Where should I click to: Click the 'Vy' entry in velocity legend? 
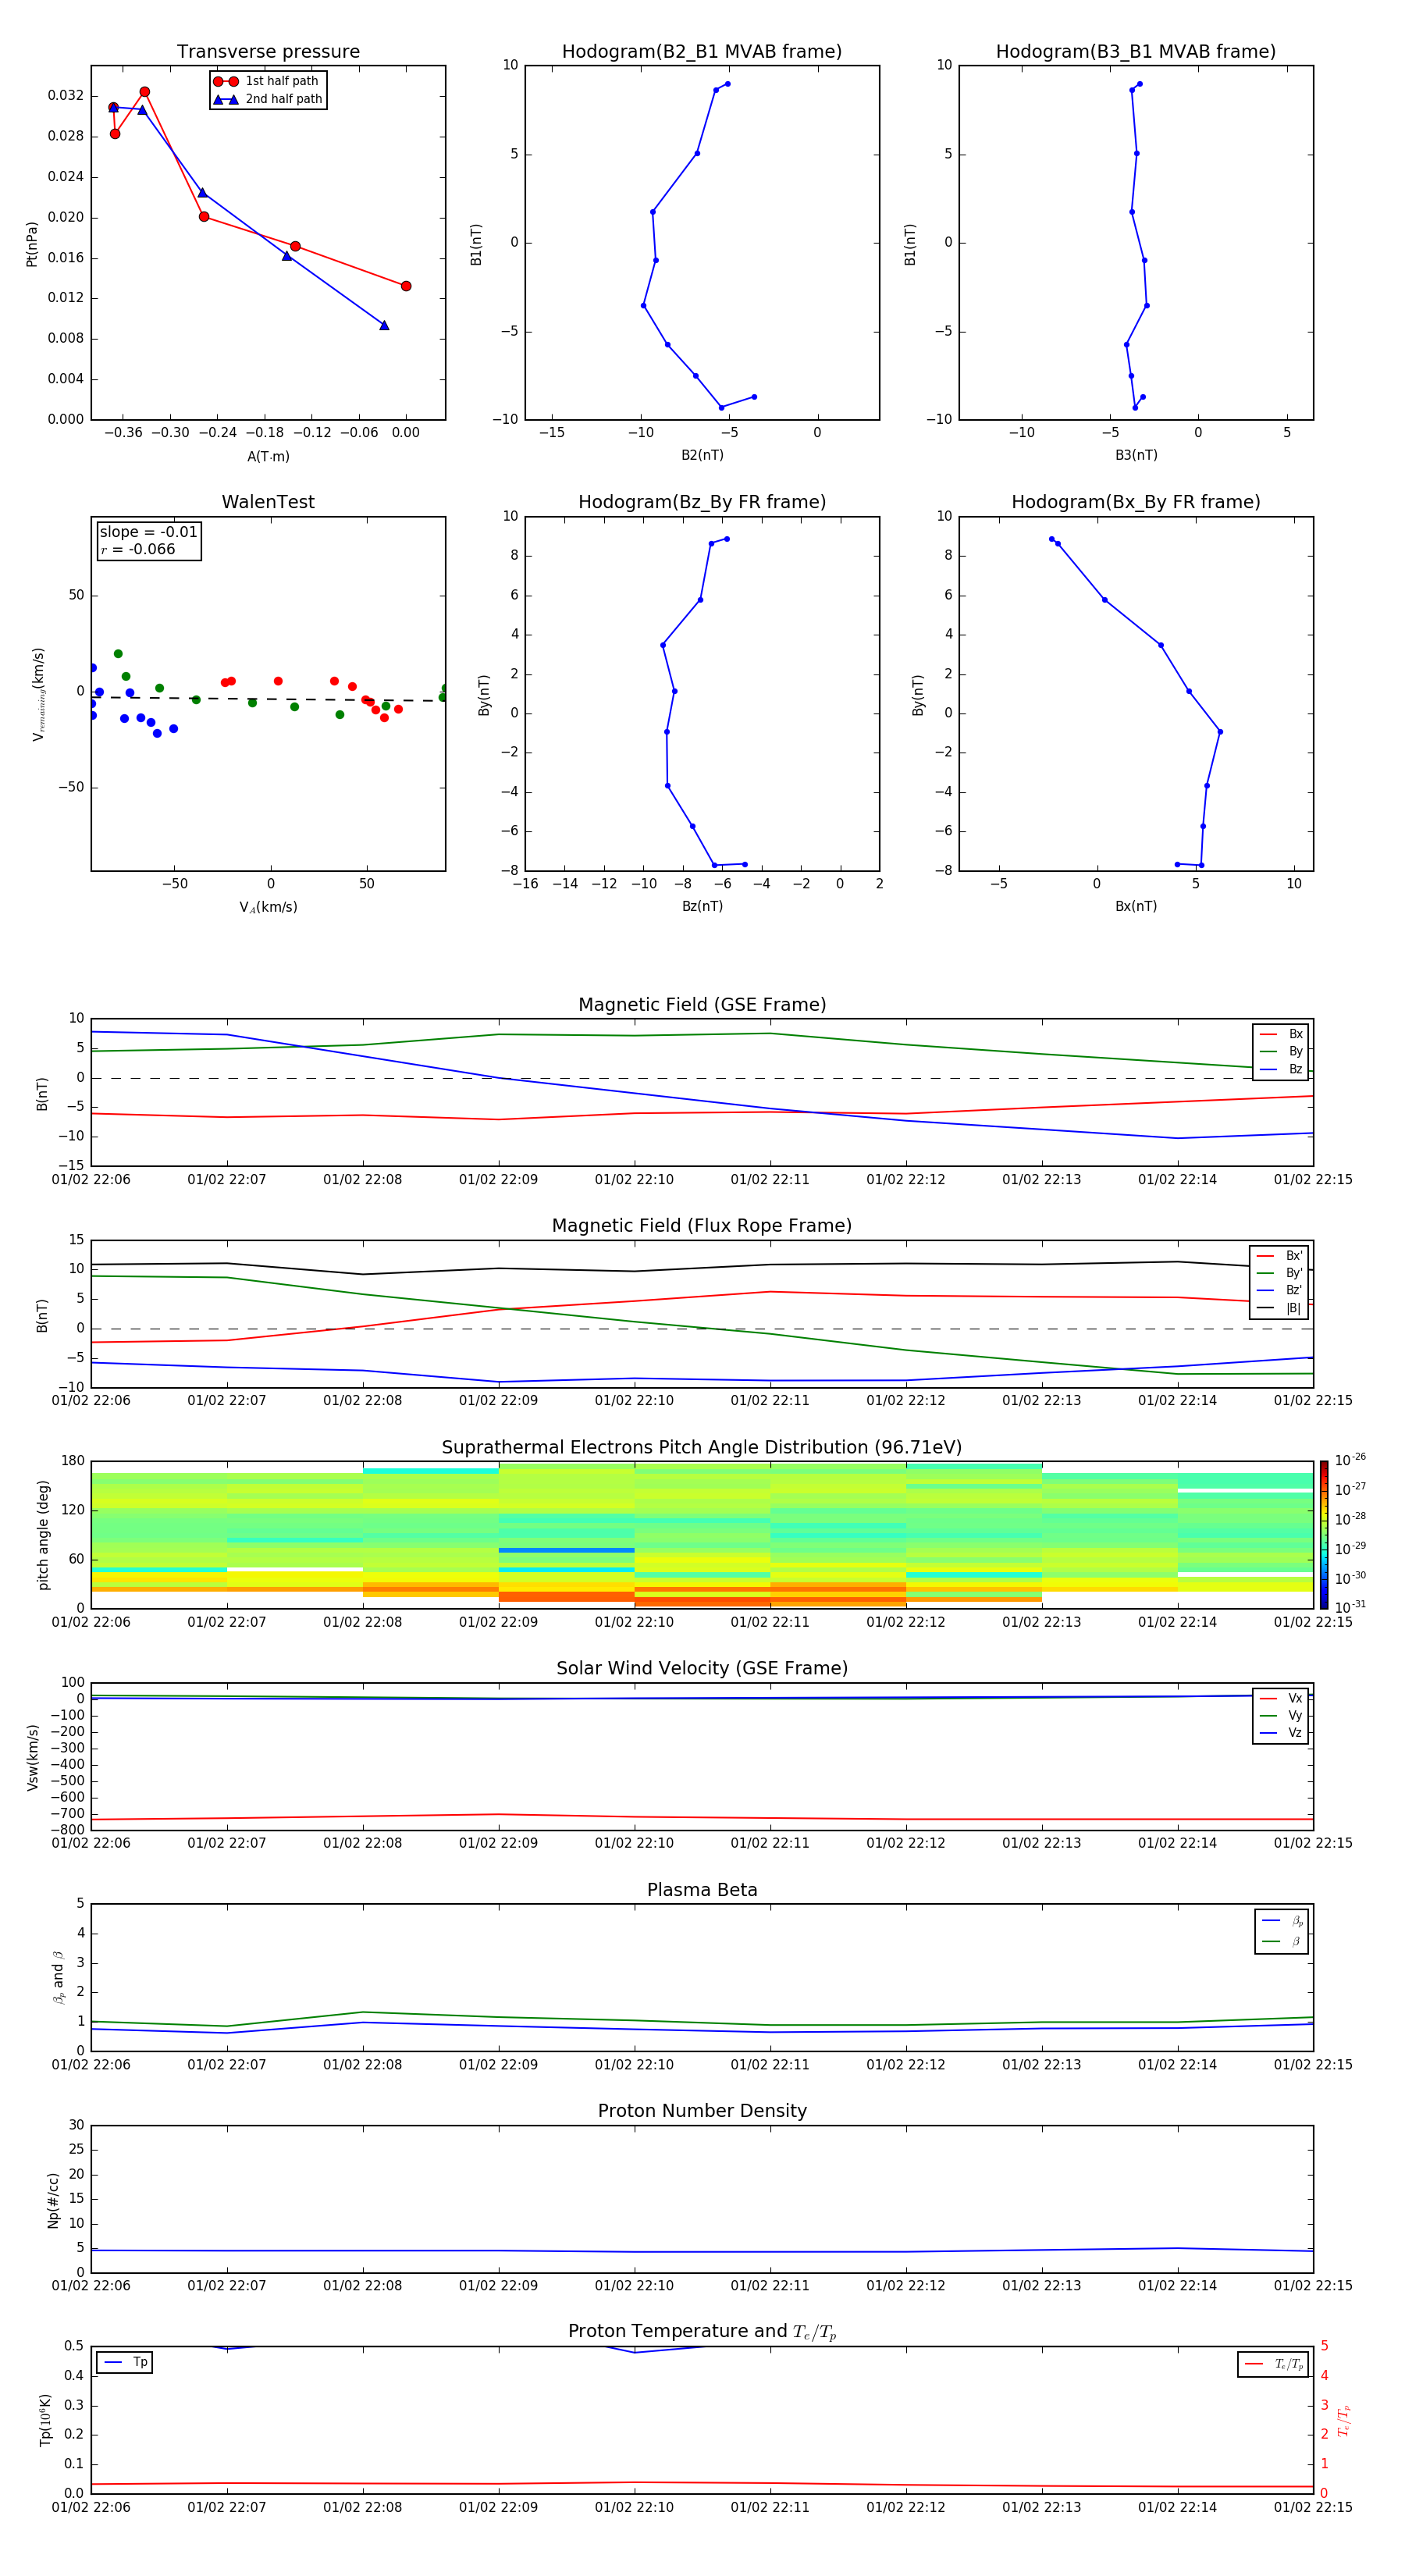tap(1281, 1715)
